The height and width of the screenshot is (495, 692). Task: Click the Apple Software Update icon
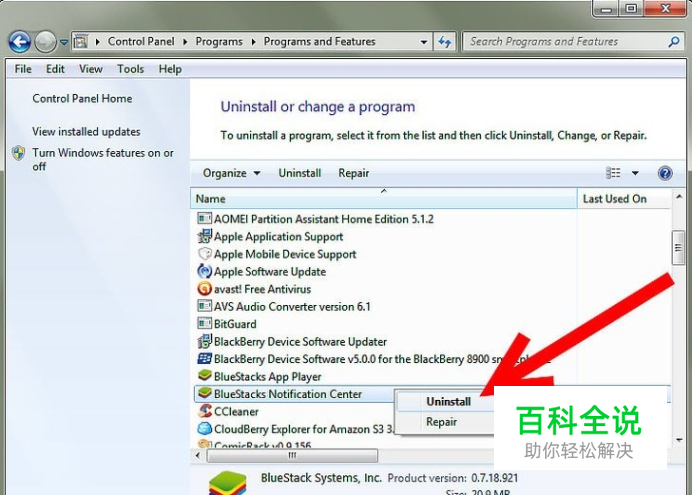point(204,271)
